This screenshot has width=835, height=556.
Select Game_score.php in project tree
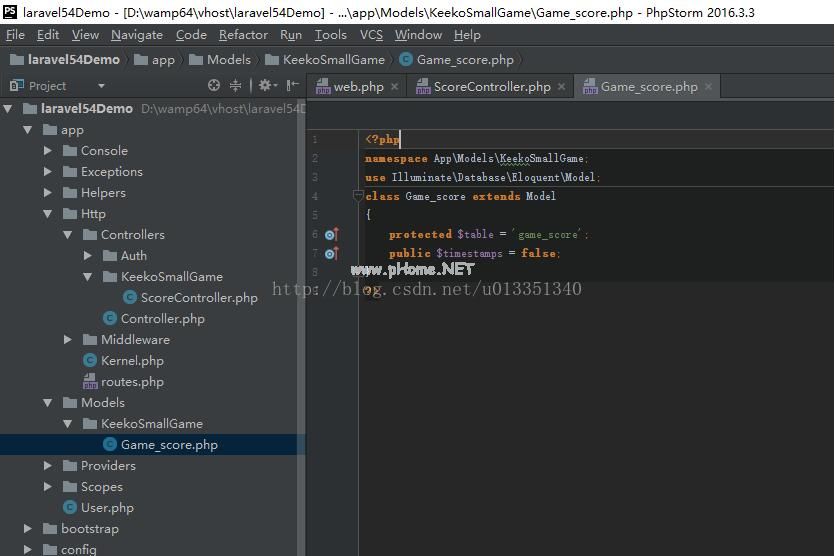[169, 445]
